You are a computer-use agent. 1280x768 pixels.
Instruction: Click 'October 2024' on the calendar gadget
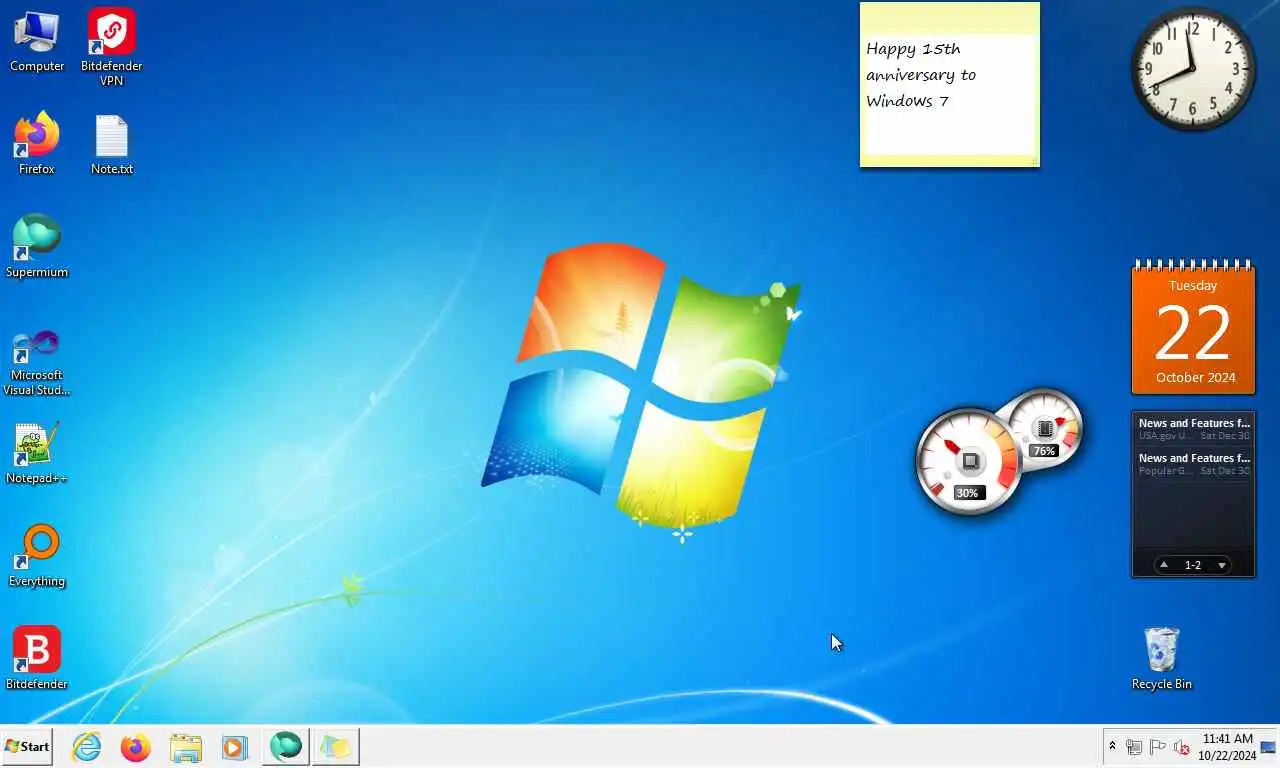pos(1195,377)
